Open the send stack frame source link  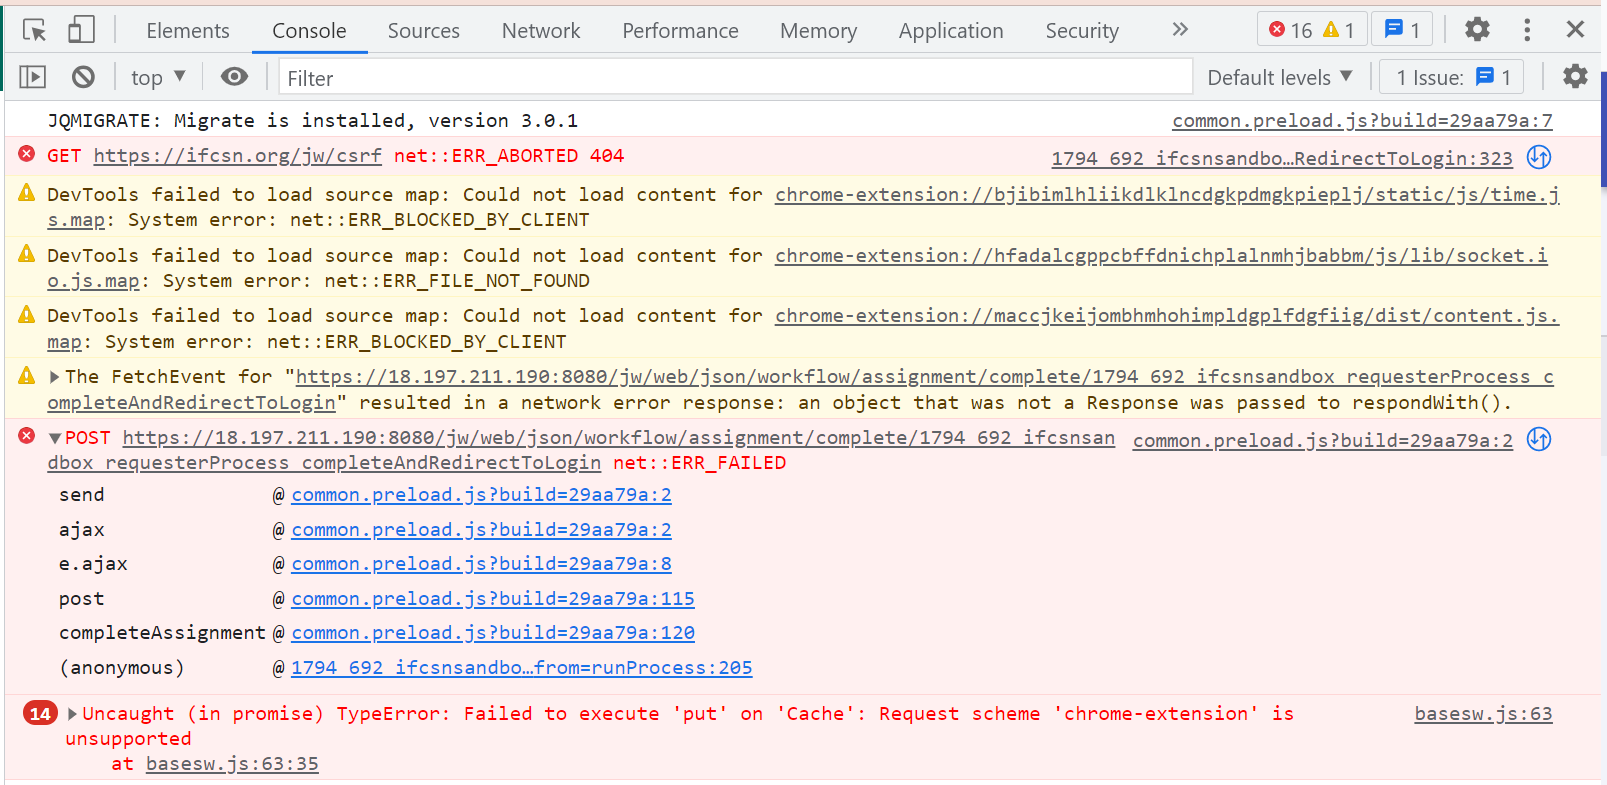click(481, 495)
